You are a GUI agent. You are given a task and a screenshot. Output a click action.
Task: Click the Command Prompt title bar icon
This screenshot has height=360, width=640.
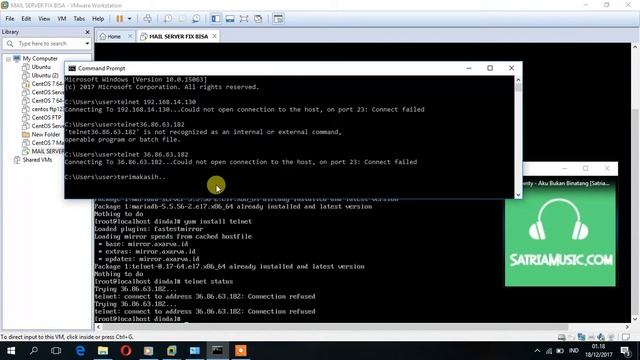(x=72, y=68)
